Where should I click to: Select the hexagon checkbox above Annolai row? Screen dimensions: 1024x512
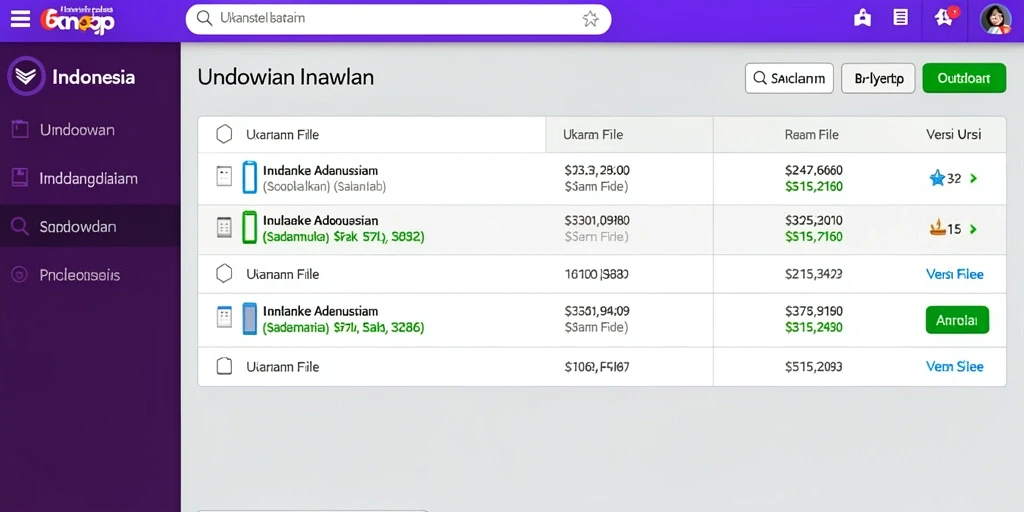(224, 274)
